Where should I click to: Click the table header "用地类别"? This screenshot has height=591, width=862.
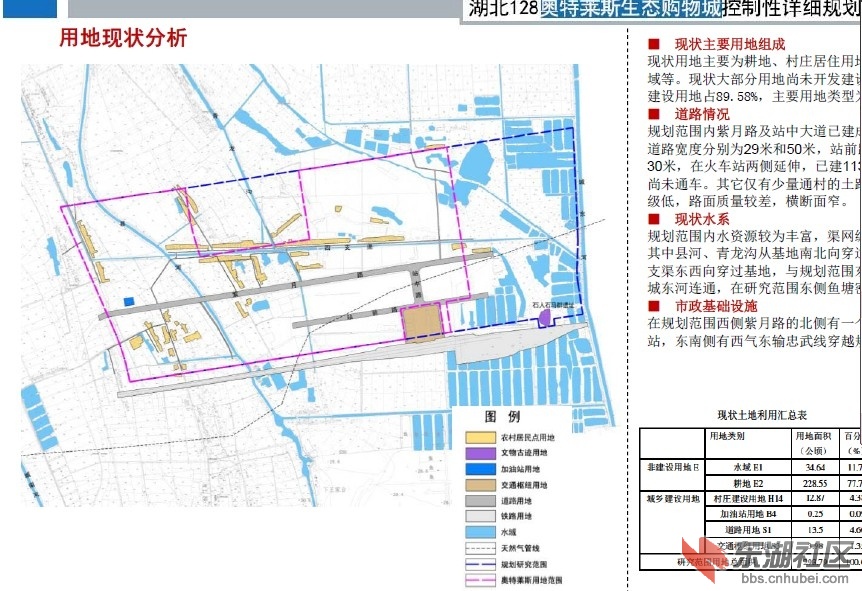point(727,436)
